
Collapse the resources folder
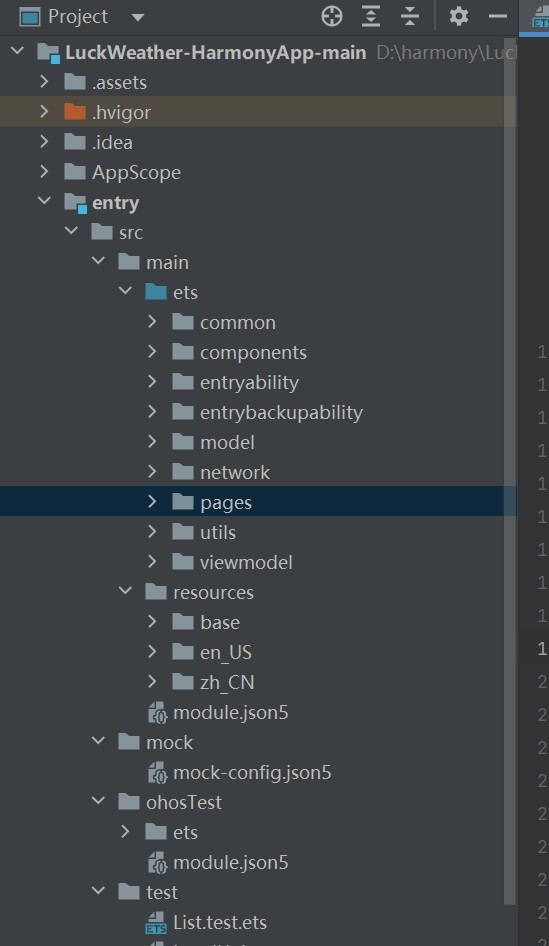(x=125, y=591)
